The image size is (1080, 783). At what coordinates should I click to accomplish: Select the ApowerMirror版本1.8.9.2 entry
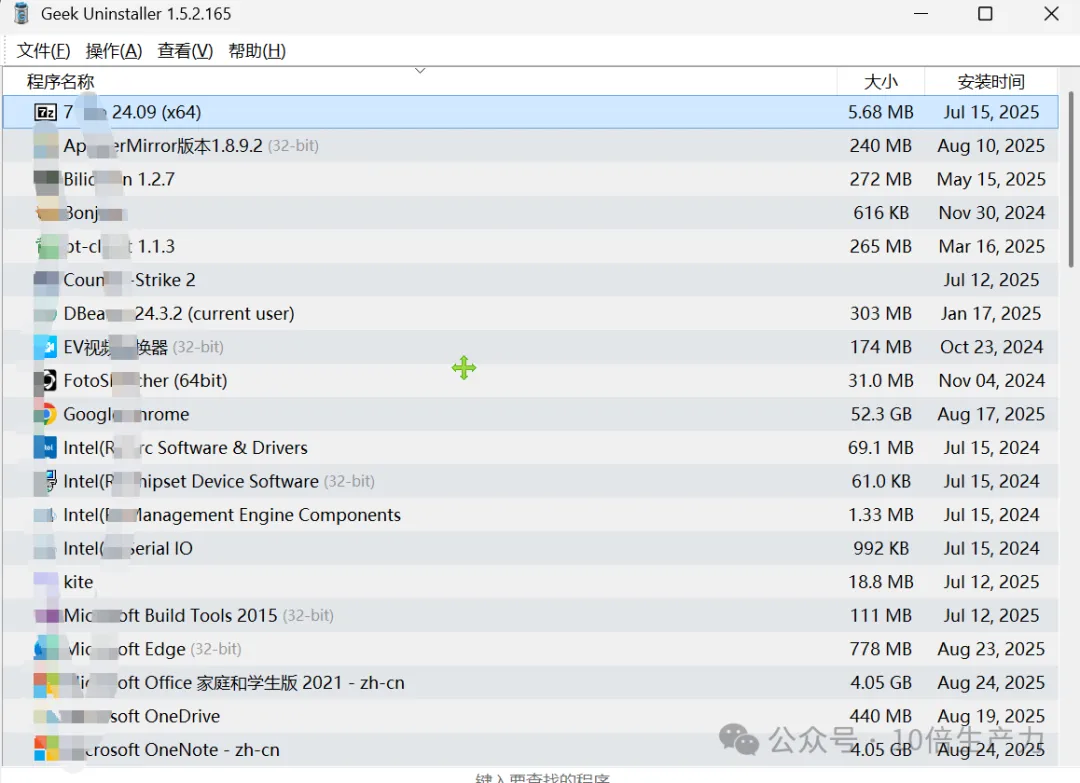(531, 145)
